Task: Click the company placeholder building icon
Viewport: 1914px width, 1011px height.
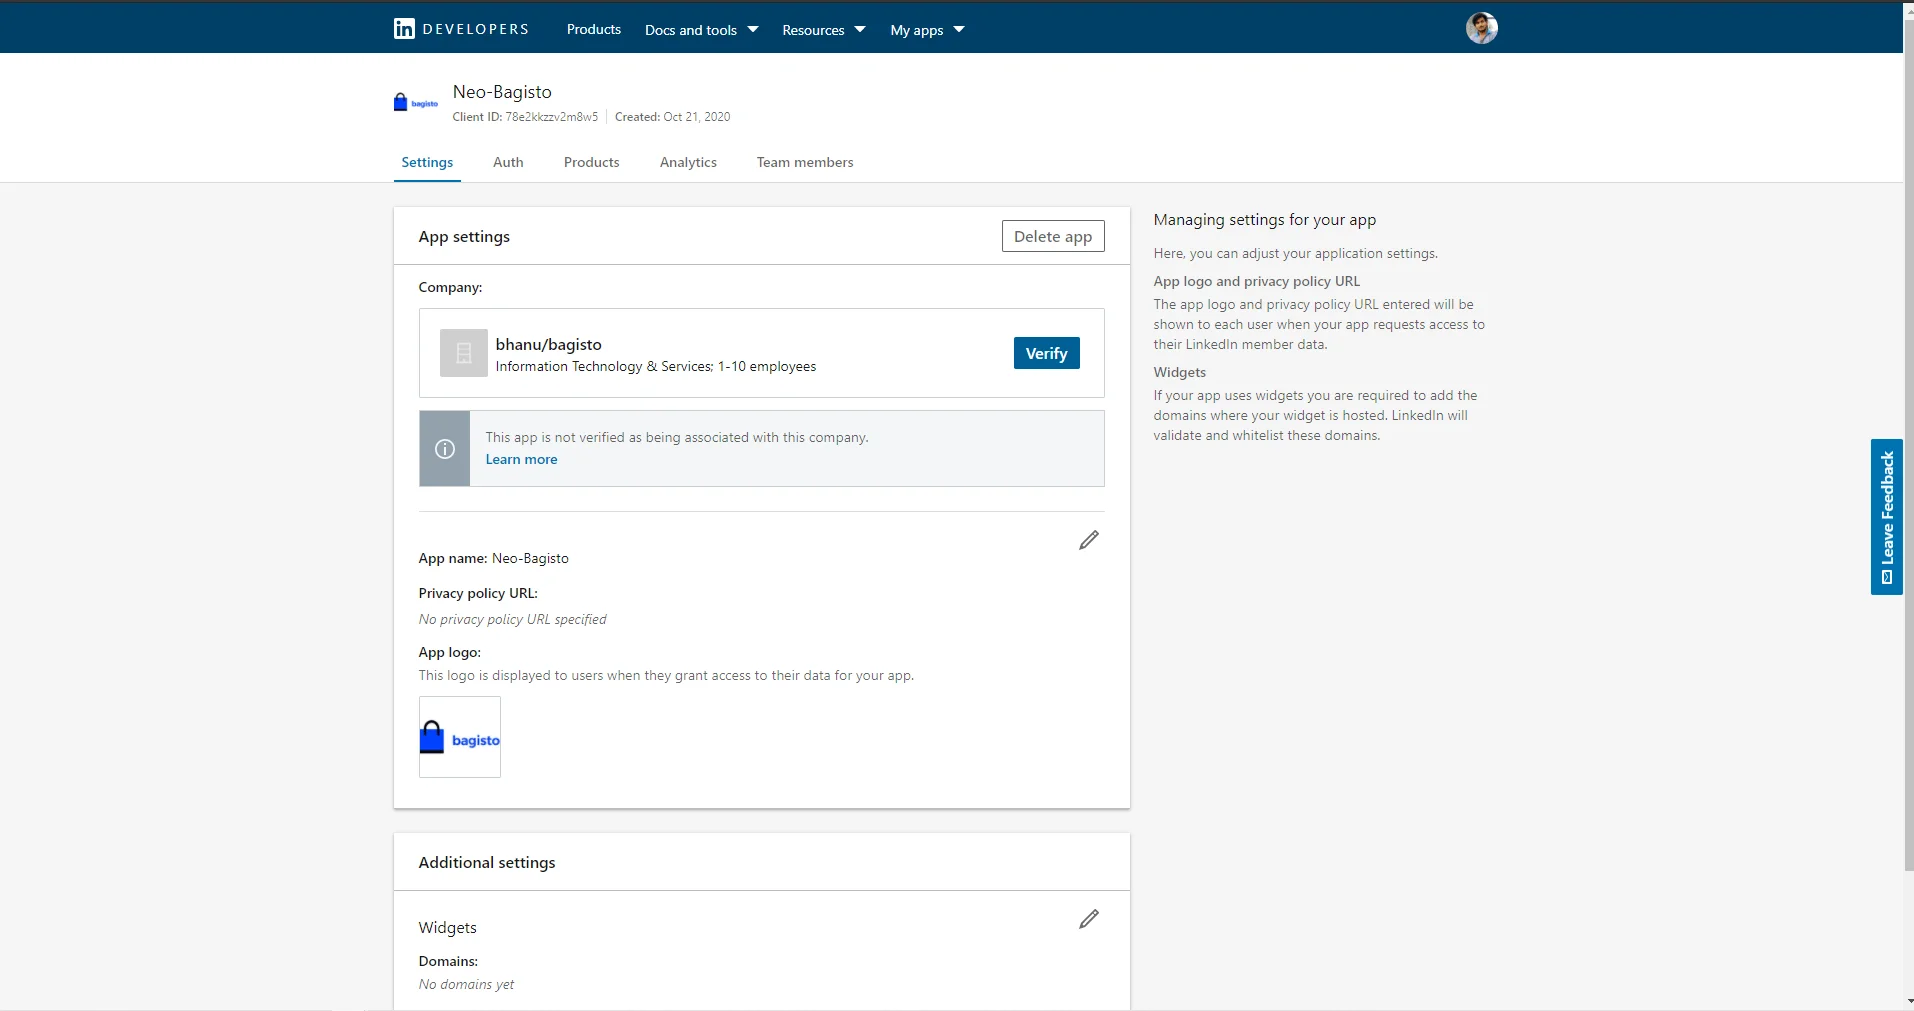Action: 464,353
